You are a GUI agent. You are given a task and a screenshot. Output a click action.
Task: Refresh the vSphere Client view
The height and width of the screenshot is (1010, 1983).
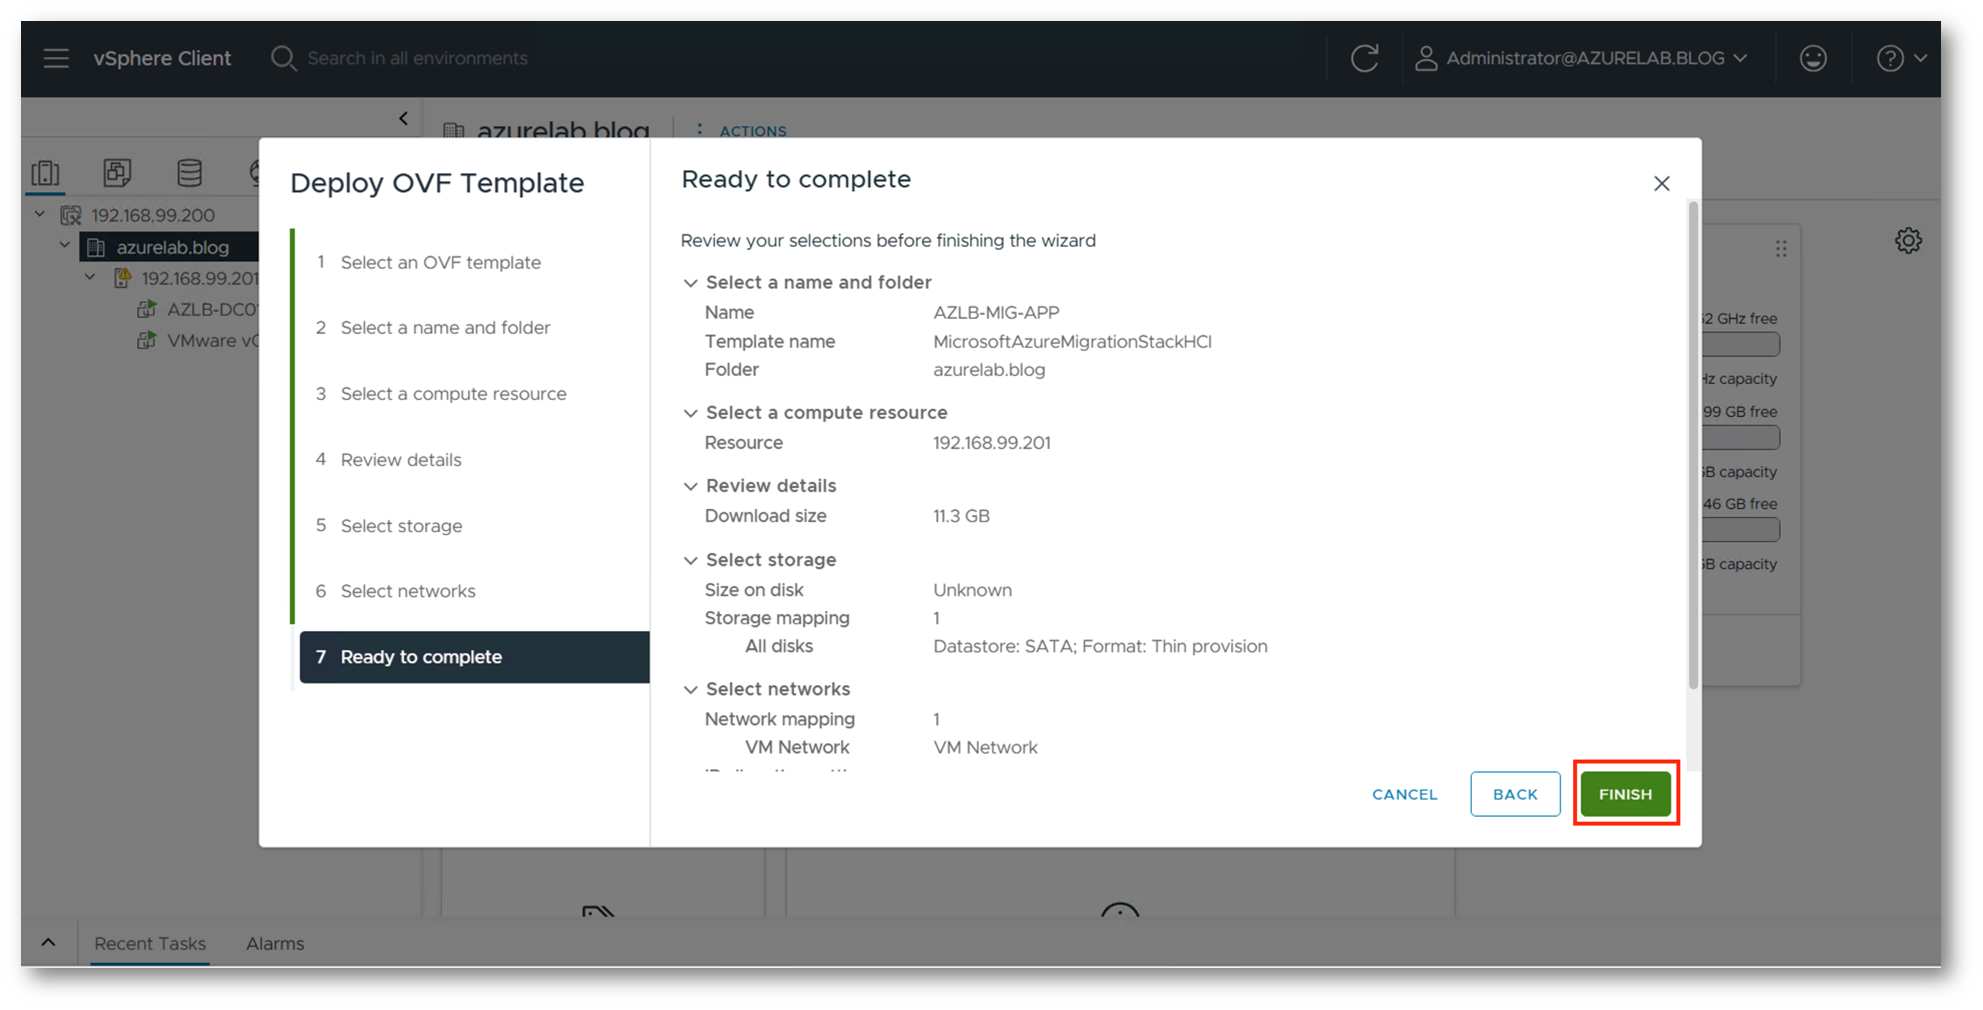1365,58
